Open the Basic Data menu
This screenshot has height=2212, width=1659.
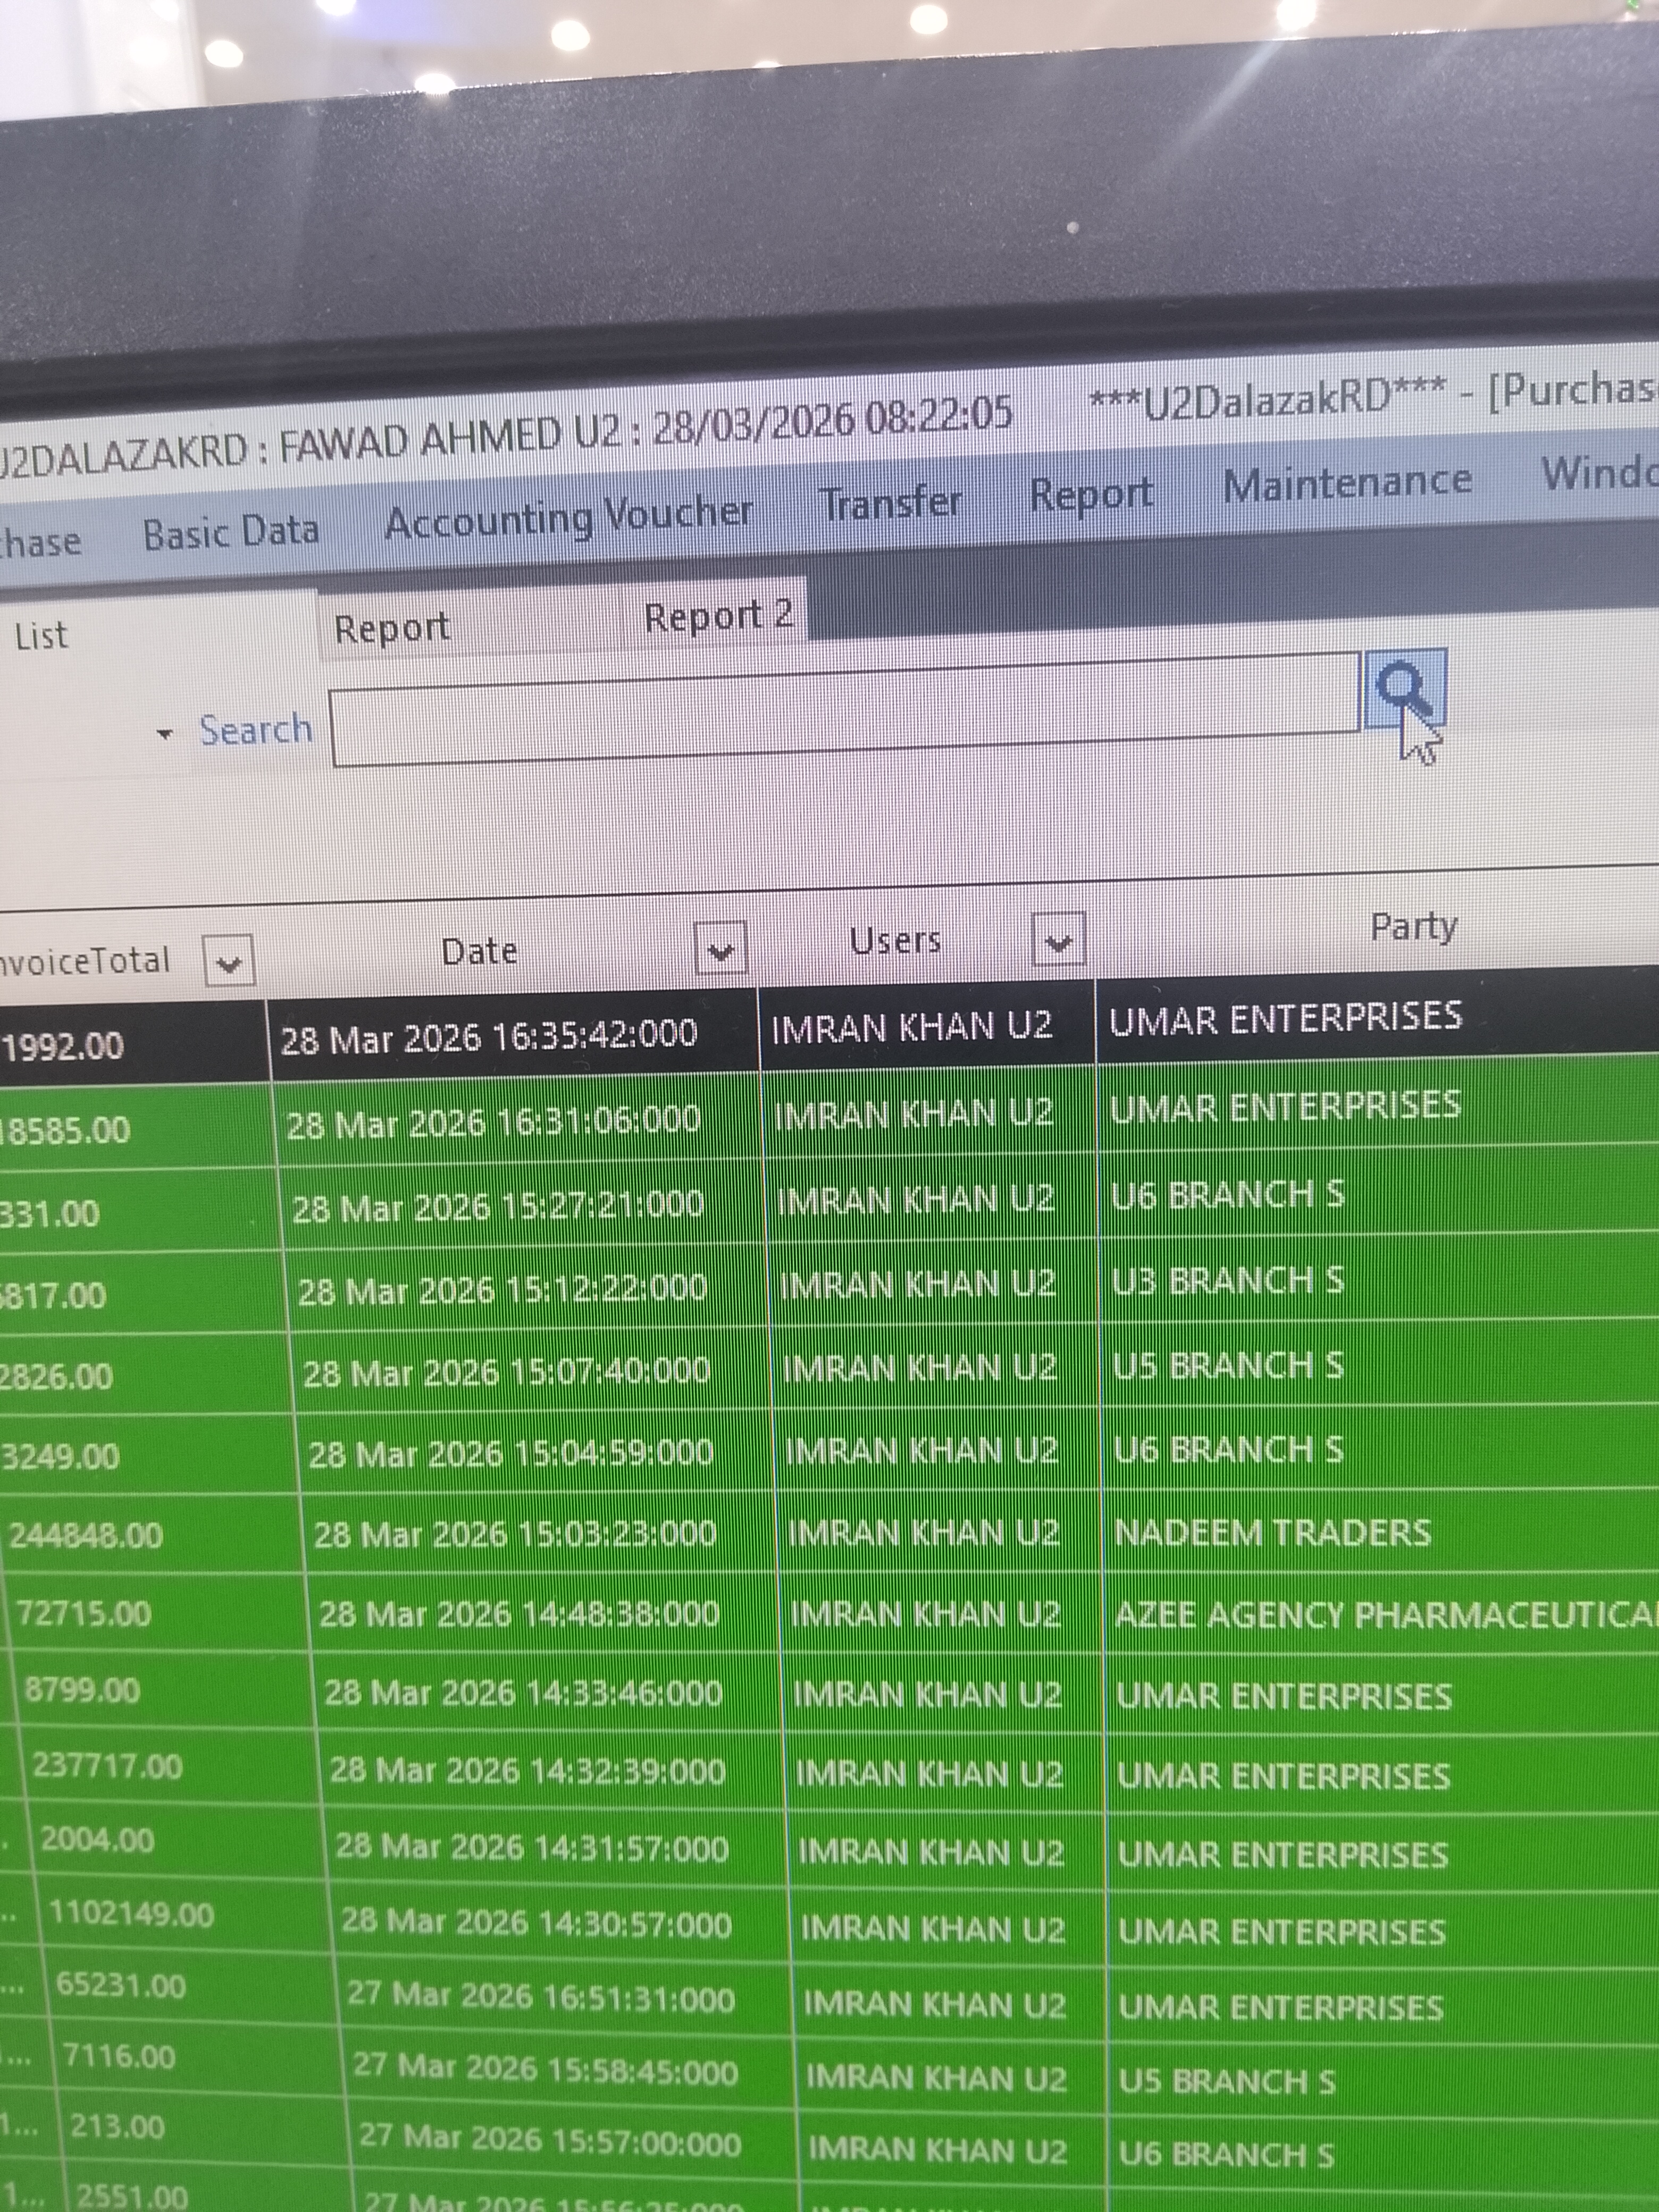pyautogui.click(x=231, y=532)
